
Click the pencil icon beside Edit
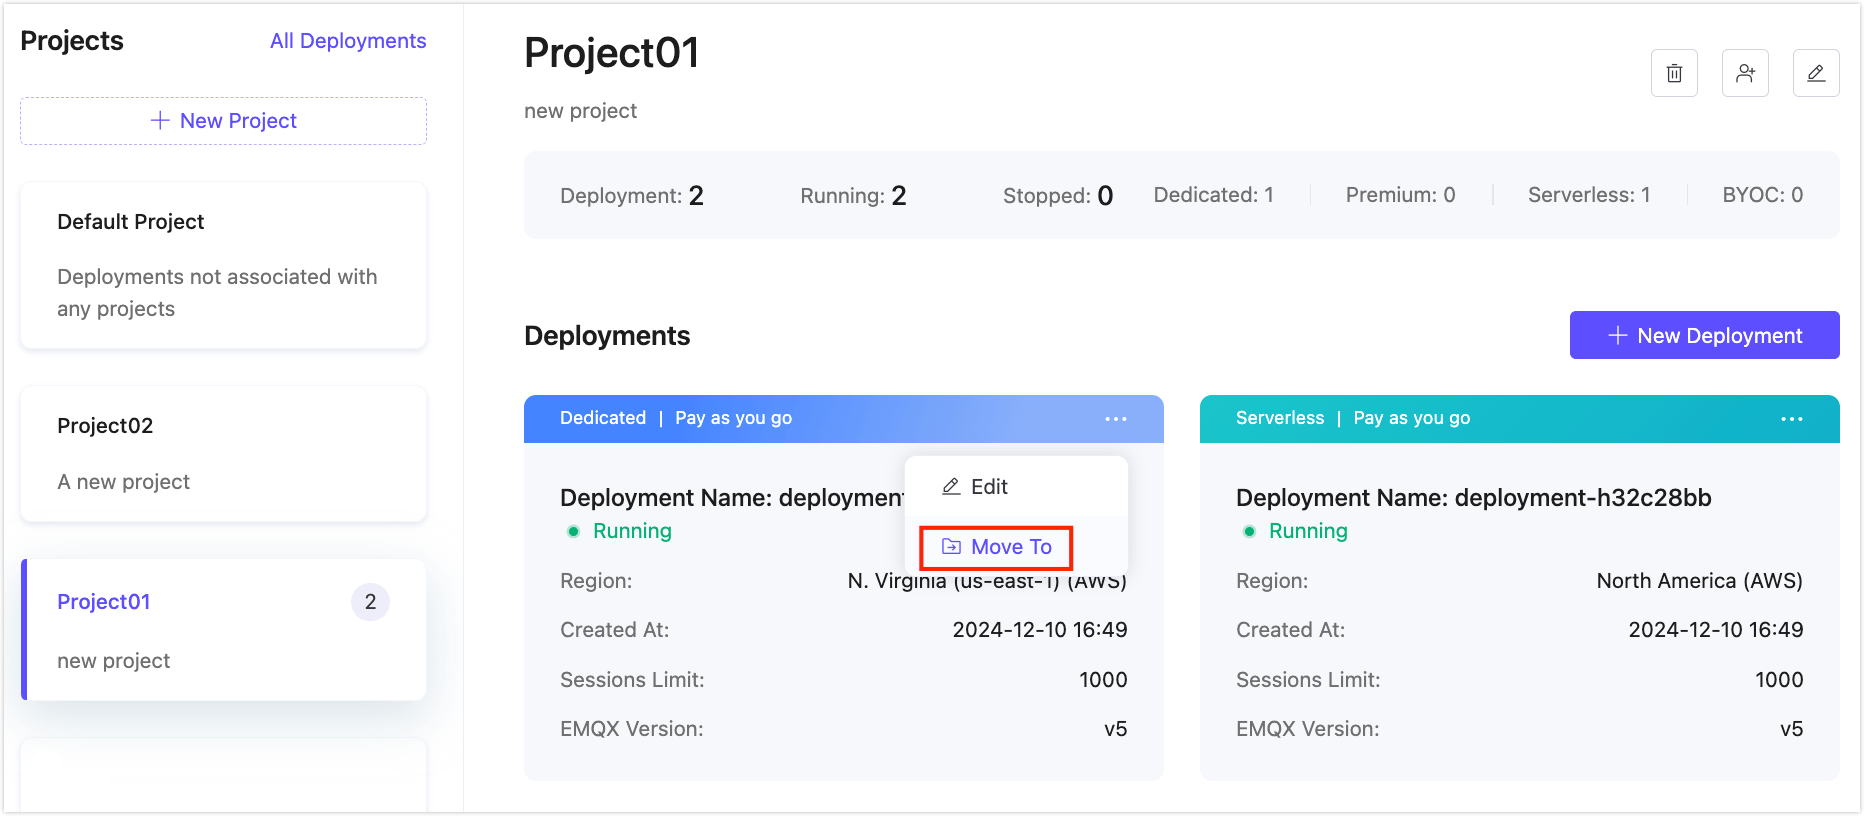(951, 487)
